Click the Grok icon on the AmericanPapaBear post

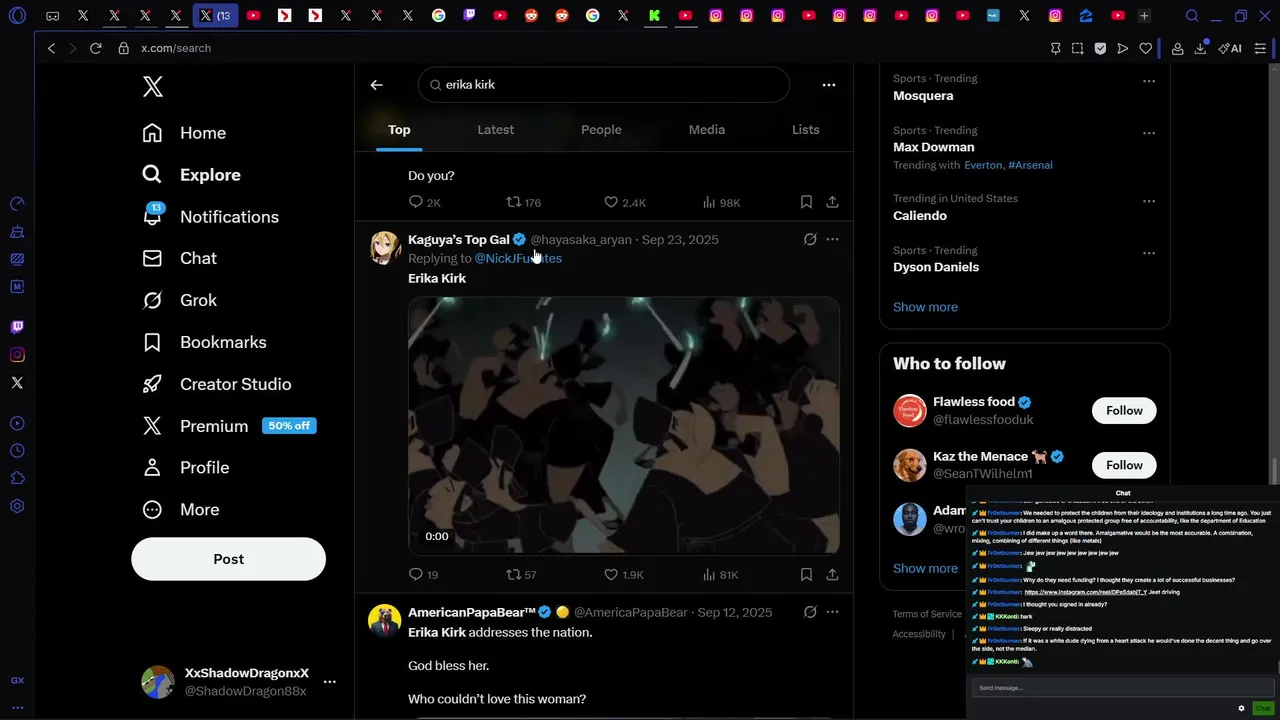810,612
